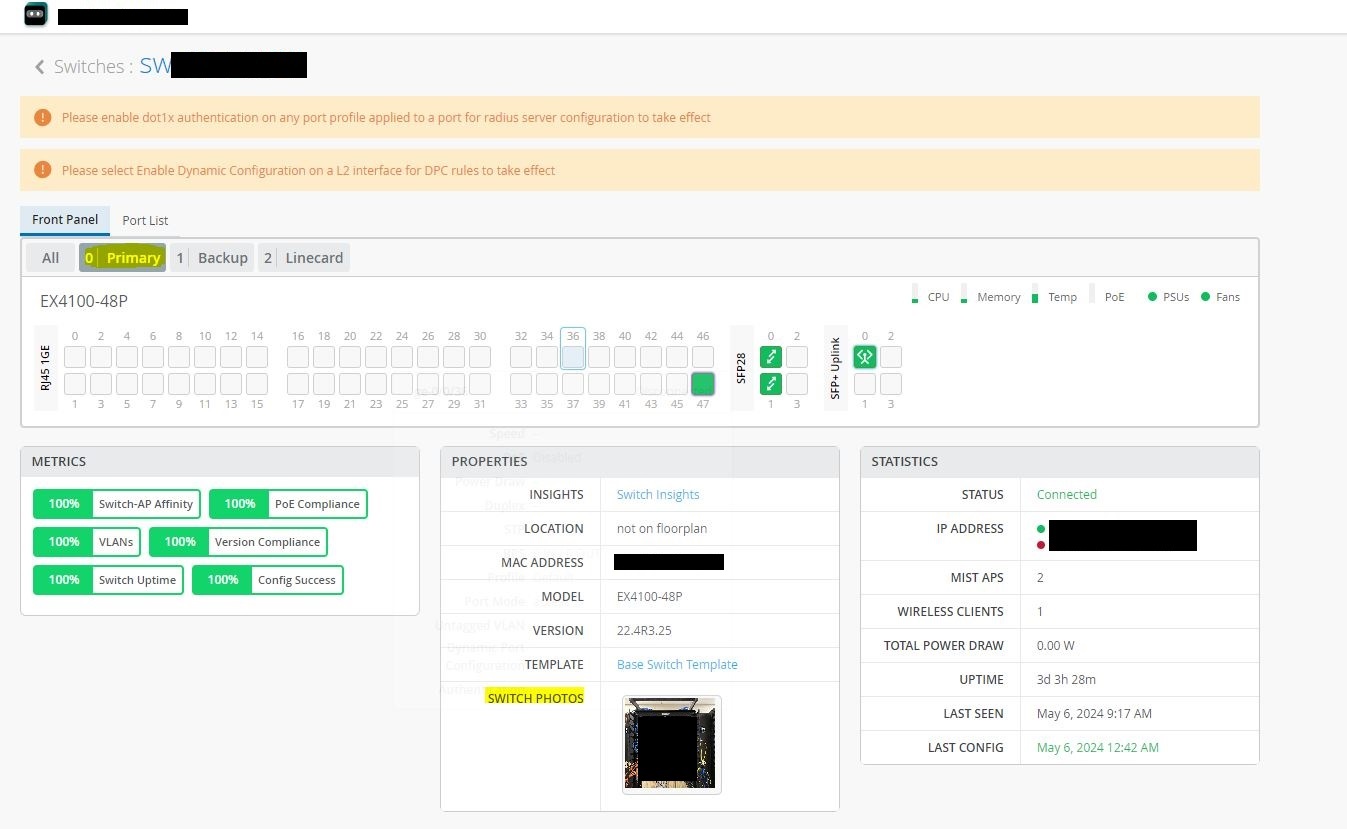
Task: Toggle the Linecard member filter
Action: (303, 257)
